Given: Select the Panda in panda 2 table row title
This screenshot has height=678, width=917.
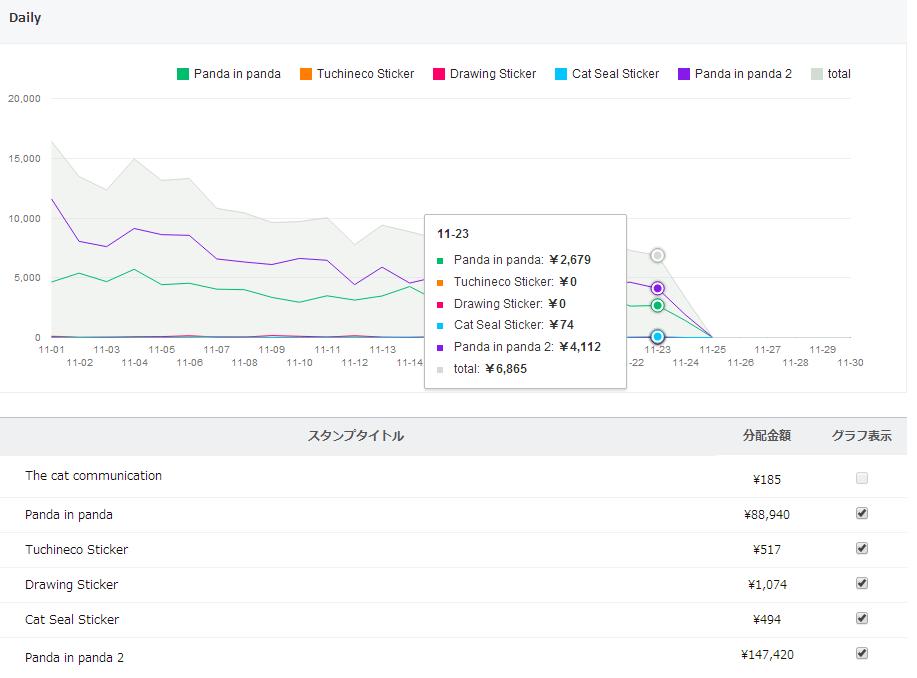Looking at the screenshot, I should point(74,657).
